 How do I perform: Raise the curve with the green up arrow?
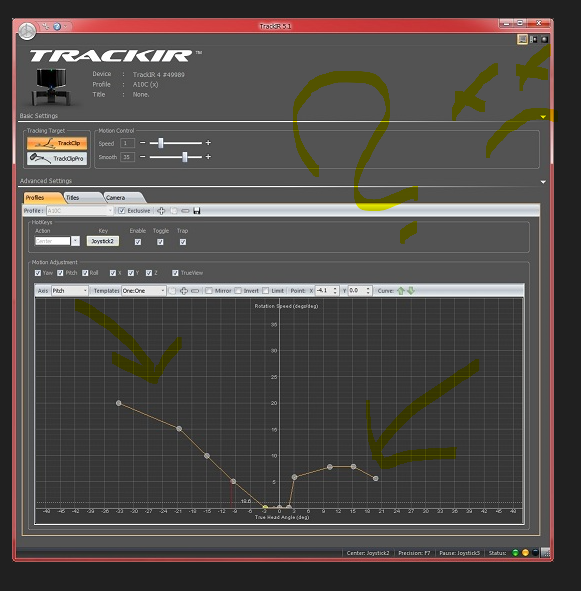(401, 291)
